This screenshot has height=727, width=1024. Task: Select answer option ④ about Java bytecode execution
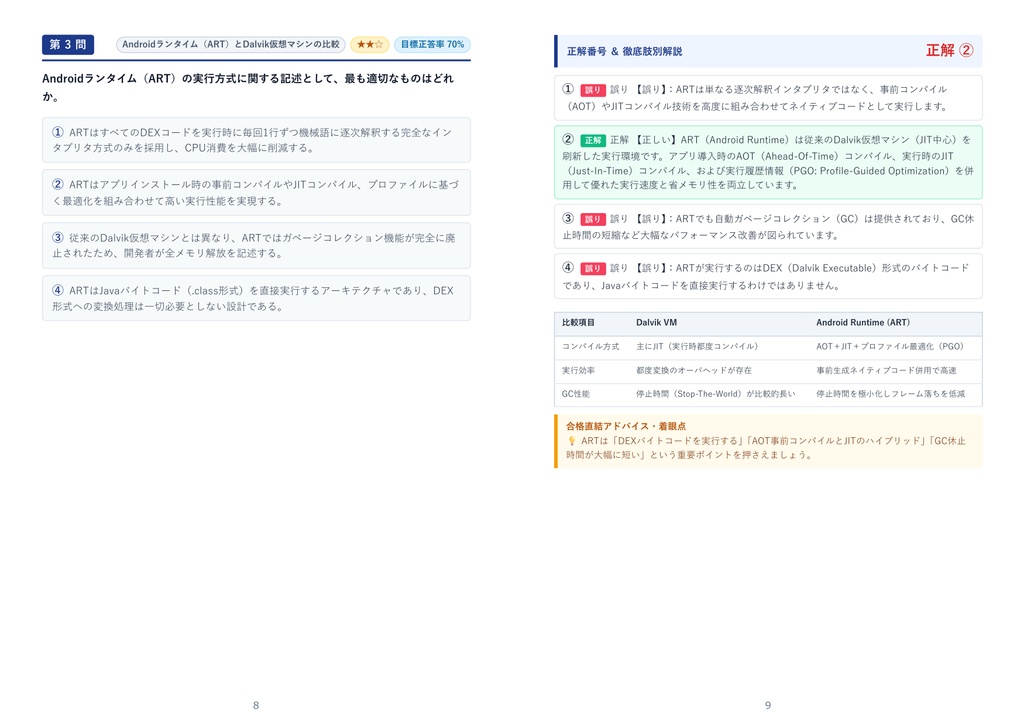256,298
